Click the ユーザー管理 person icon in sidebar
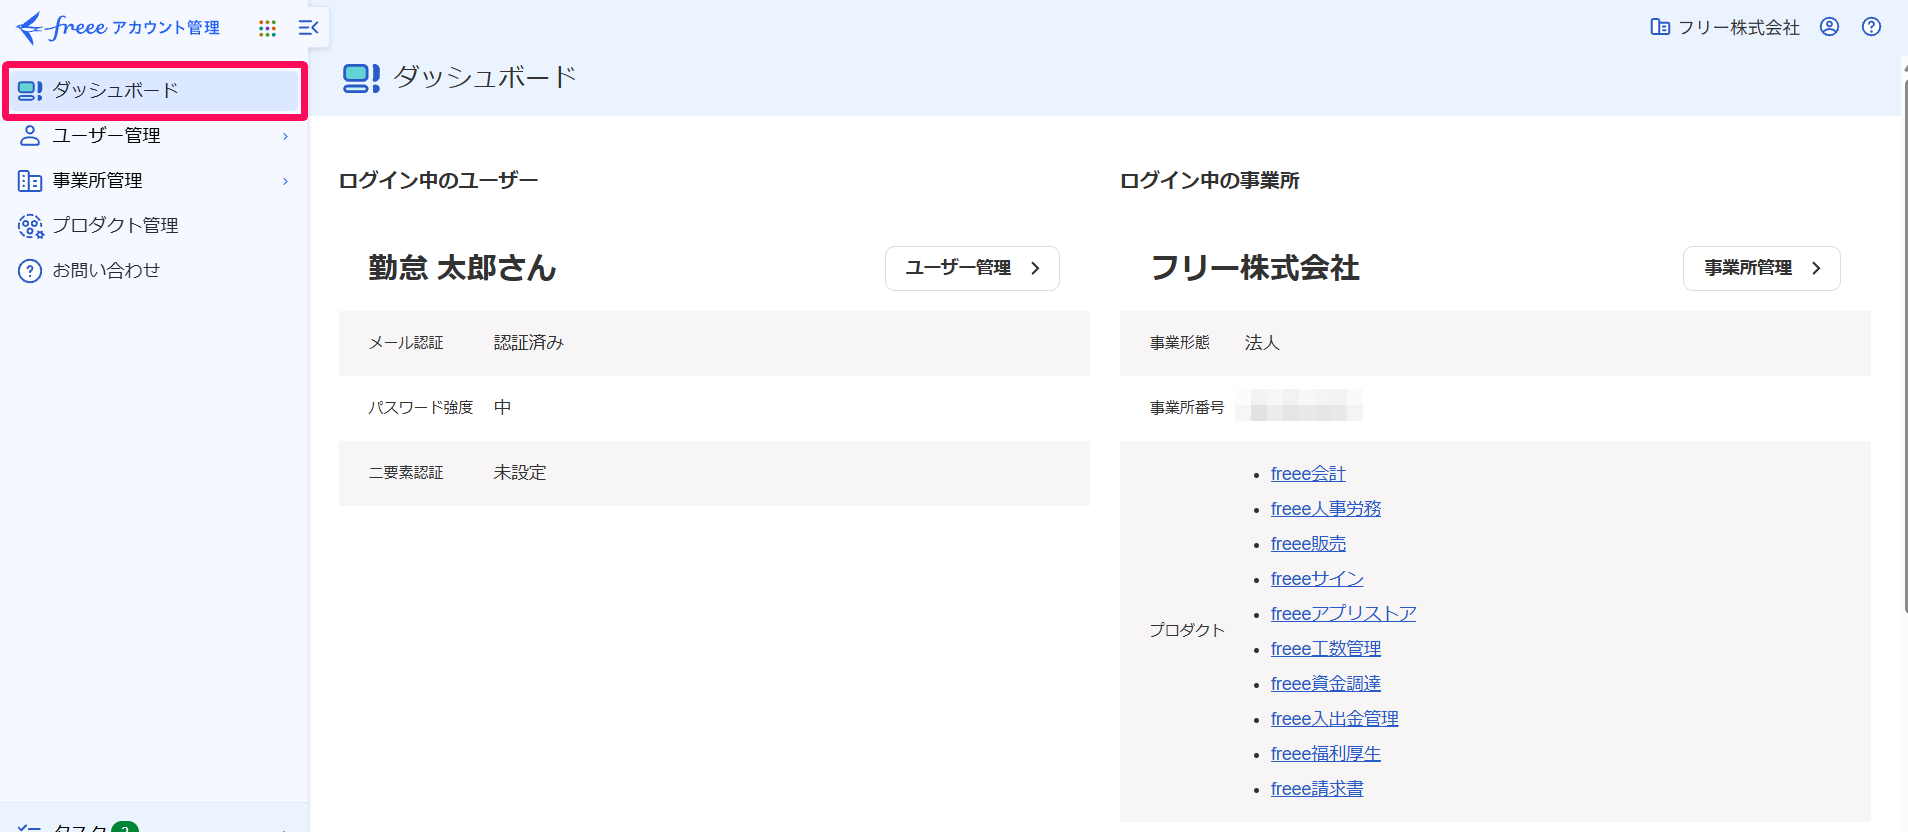Image resolution: width=1908 pixels, height=832 pixels. [x=30, y=135]
